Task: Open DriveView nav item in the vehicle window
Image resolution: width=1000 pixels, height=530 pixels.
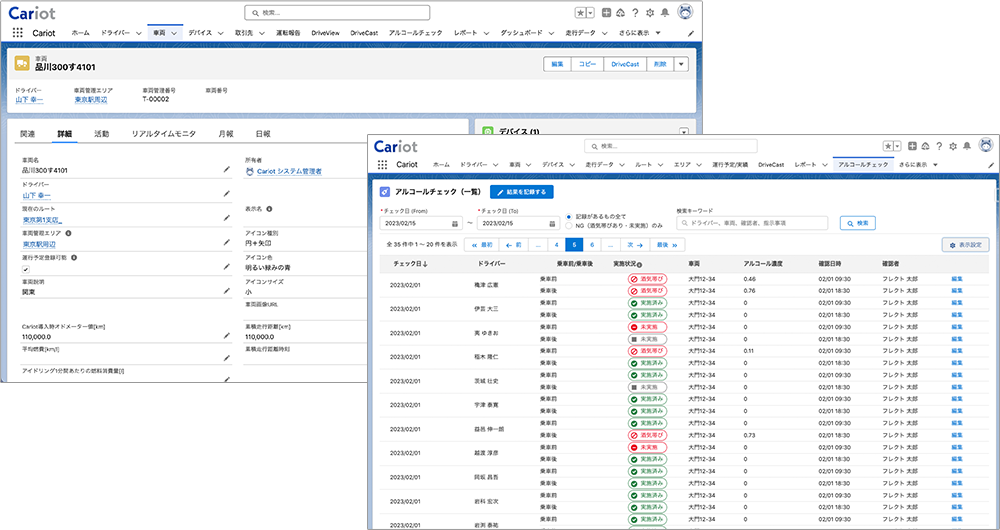Action: coord(325,33)
